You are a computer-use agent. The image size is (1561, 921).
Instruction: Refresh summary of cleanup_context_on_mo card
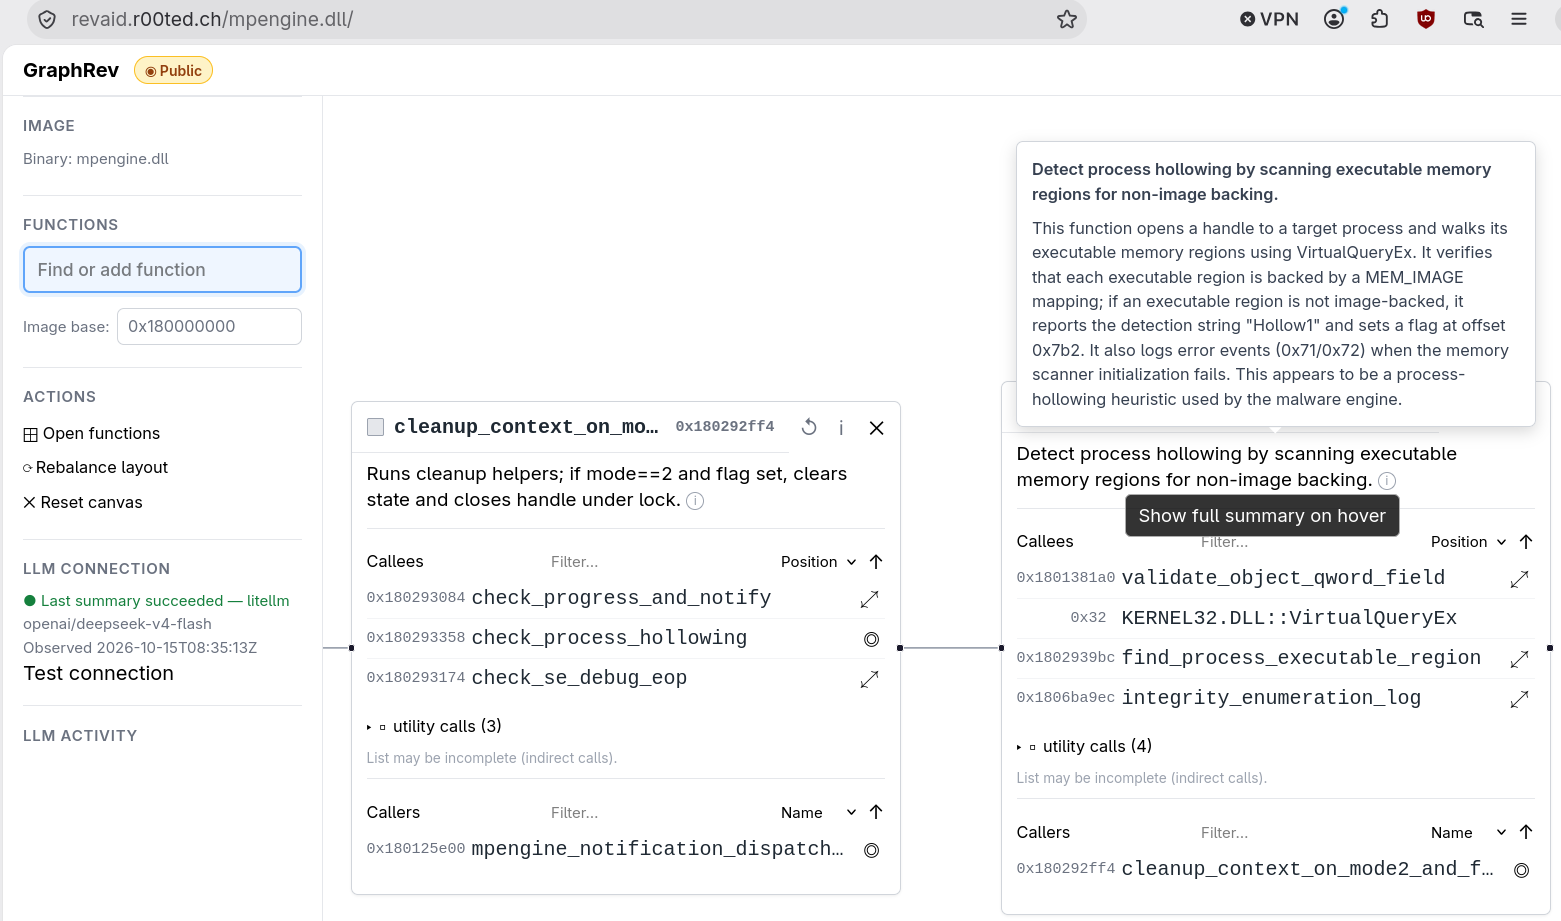click(x=809, y=427)
